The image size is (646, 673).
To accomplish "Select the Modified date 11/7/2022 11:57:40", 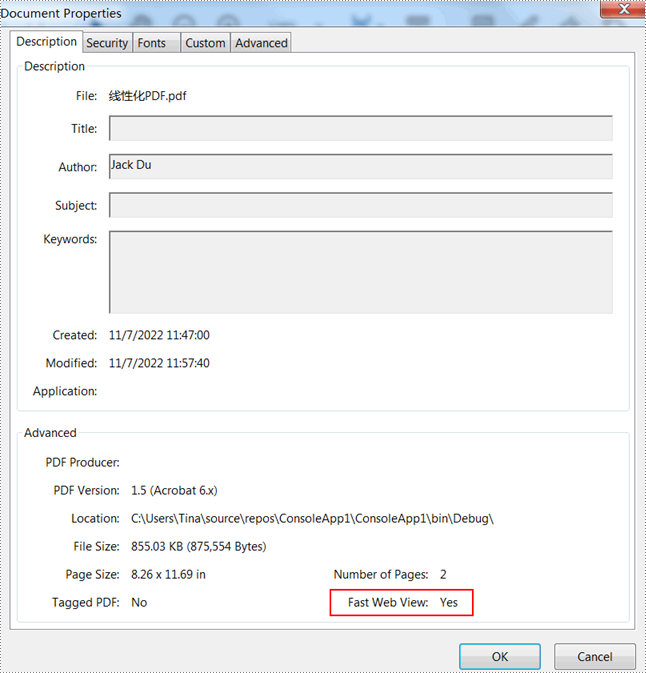I will point(159,363).
